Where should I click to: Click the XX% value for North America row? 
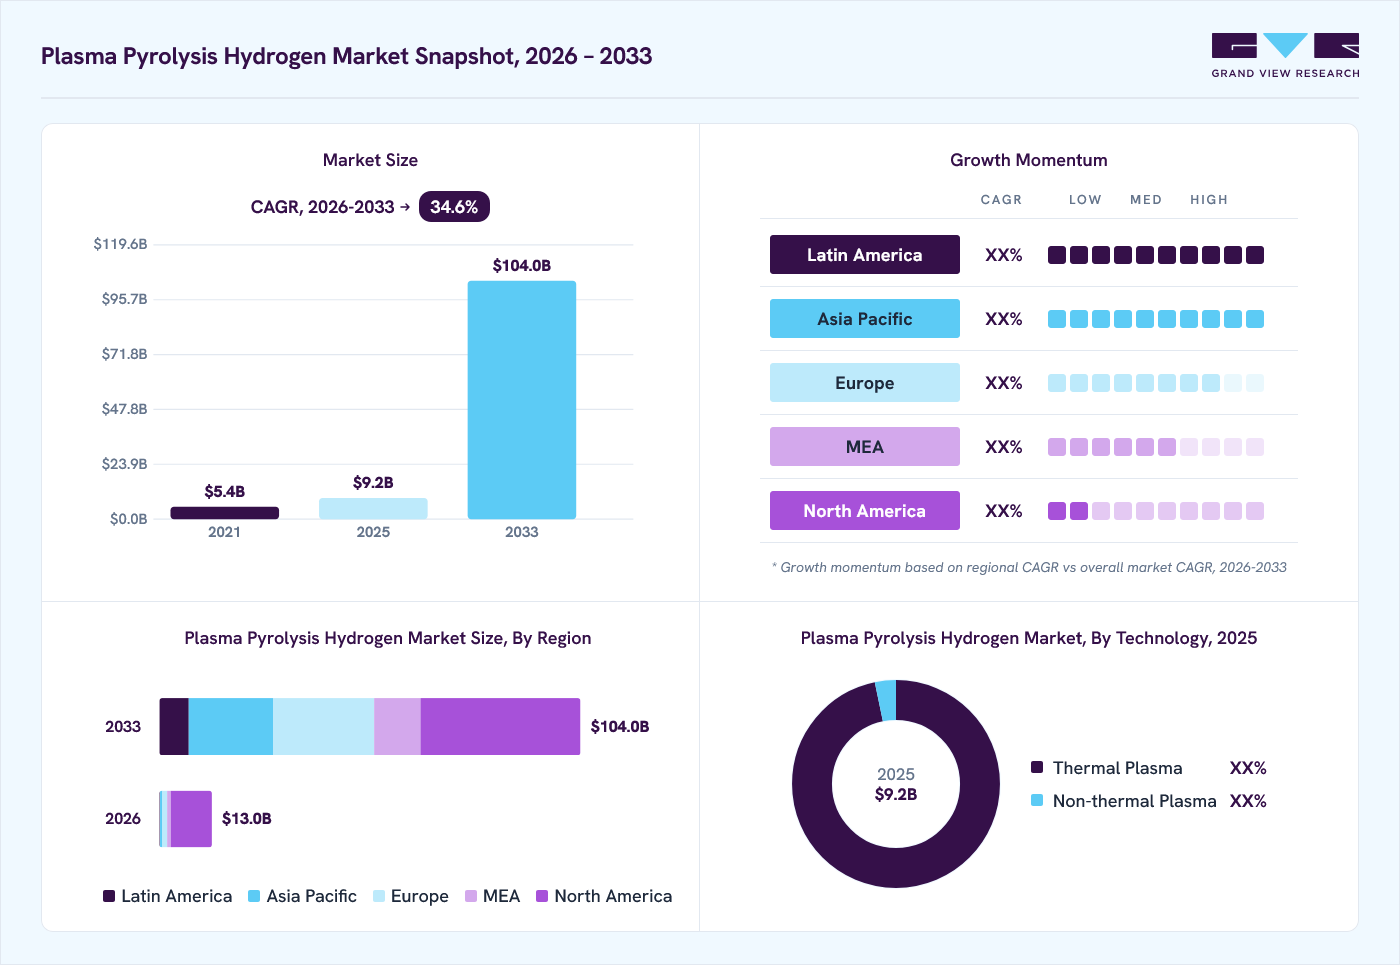(1004, 511)
